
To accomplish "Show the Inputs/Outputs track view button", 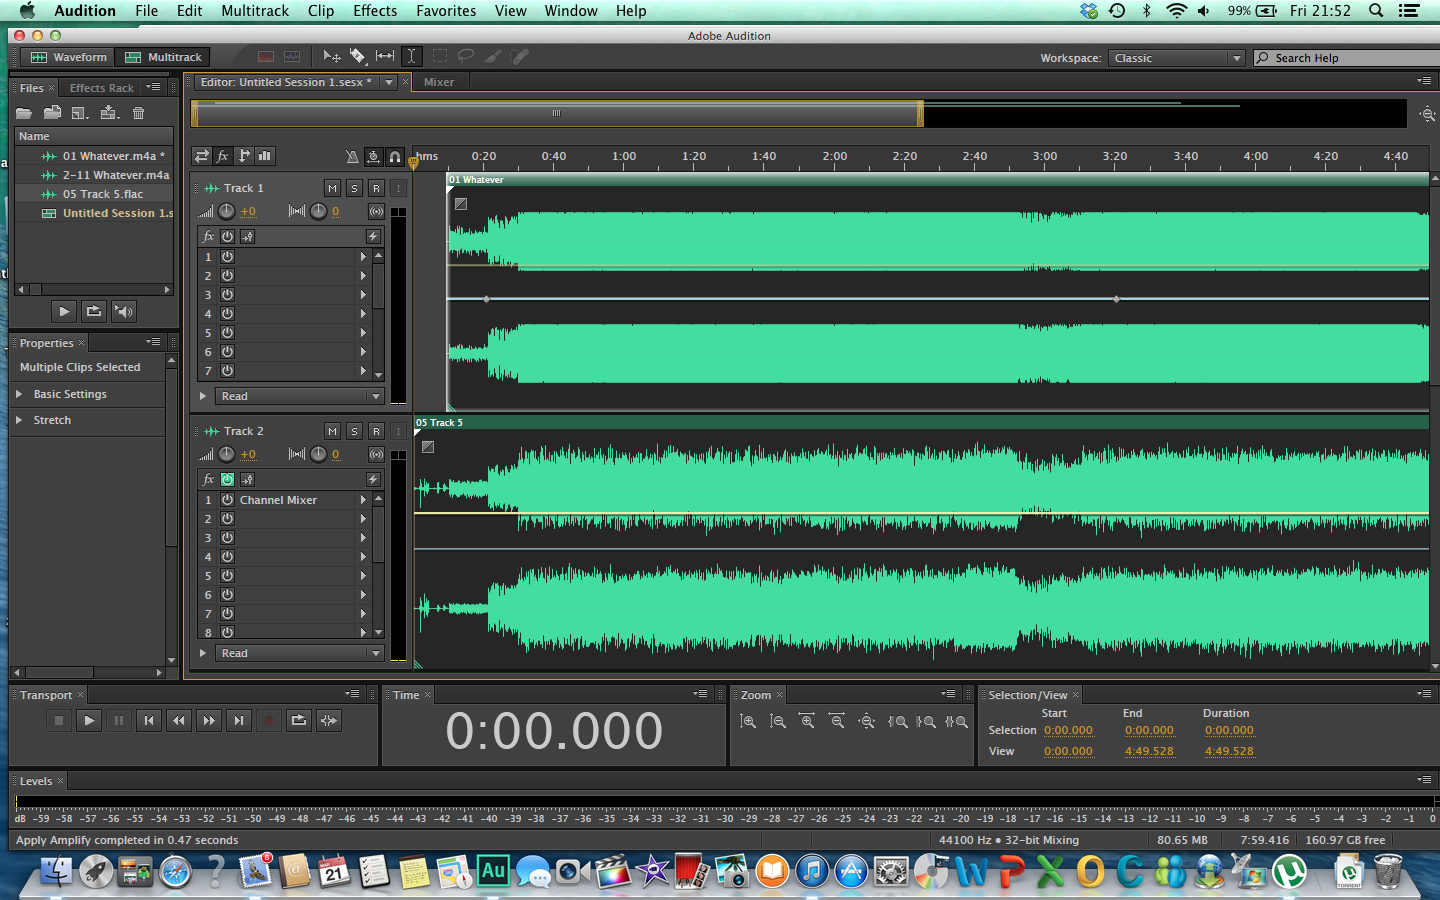I will (x=202, y=156).
